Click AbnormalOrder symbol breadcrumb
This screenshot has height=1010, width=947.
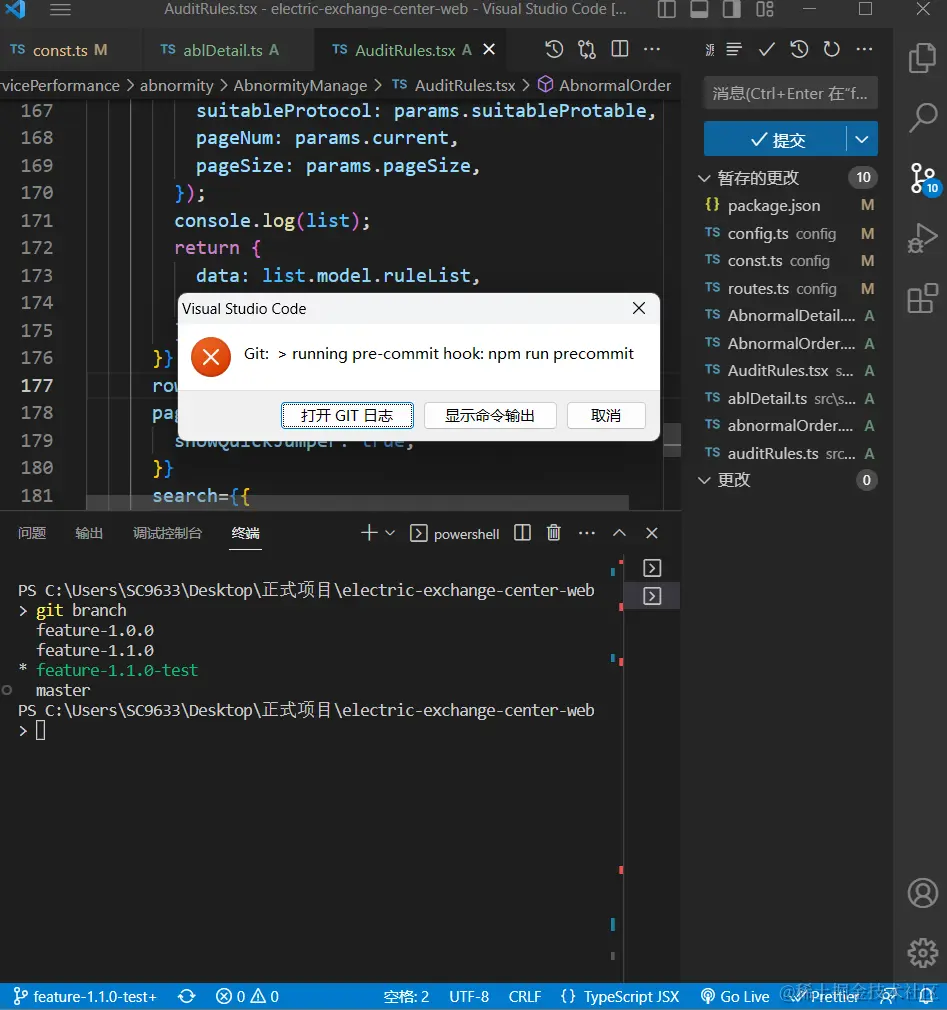tap(606, 86)
